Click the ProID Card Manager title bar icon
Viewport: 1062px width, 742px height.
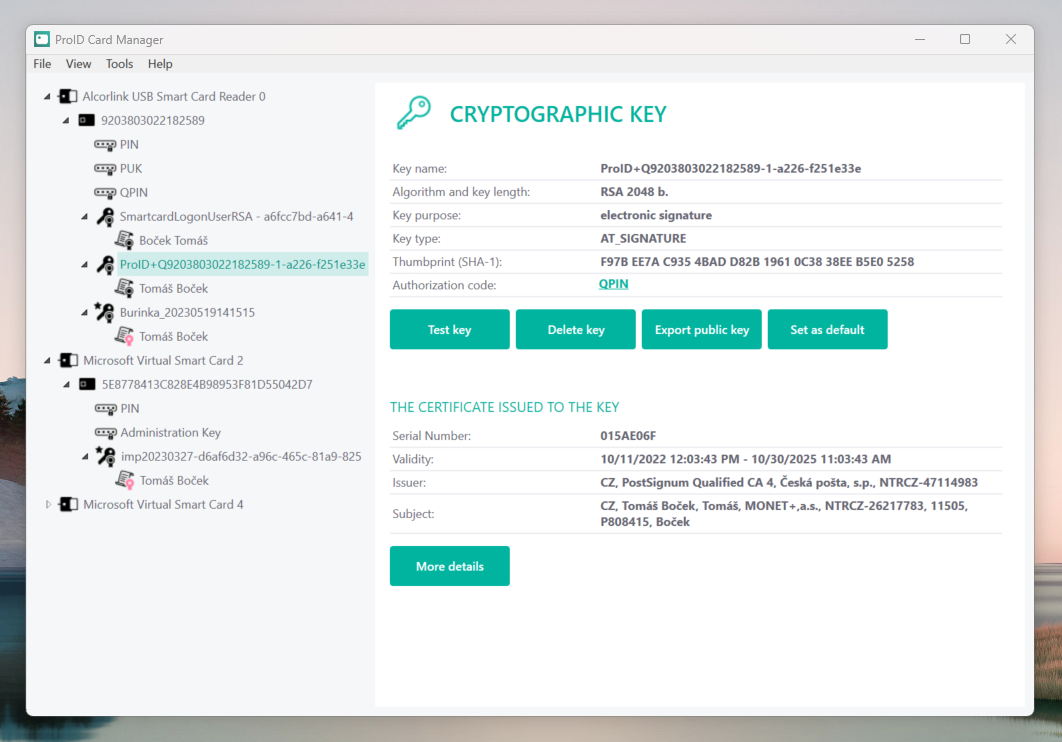[42, 39]
